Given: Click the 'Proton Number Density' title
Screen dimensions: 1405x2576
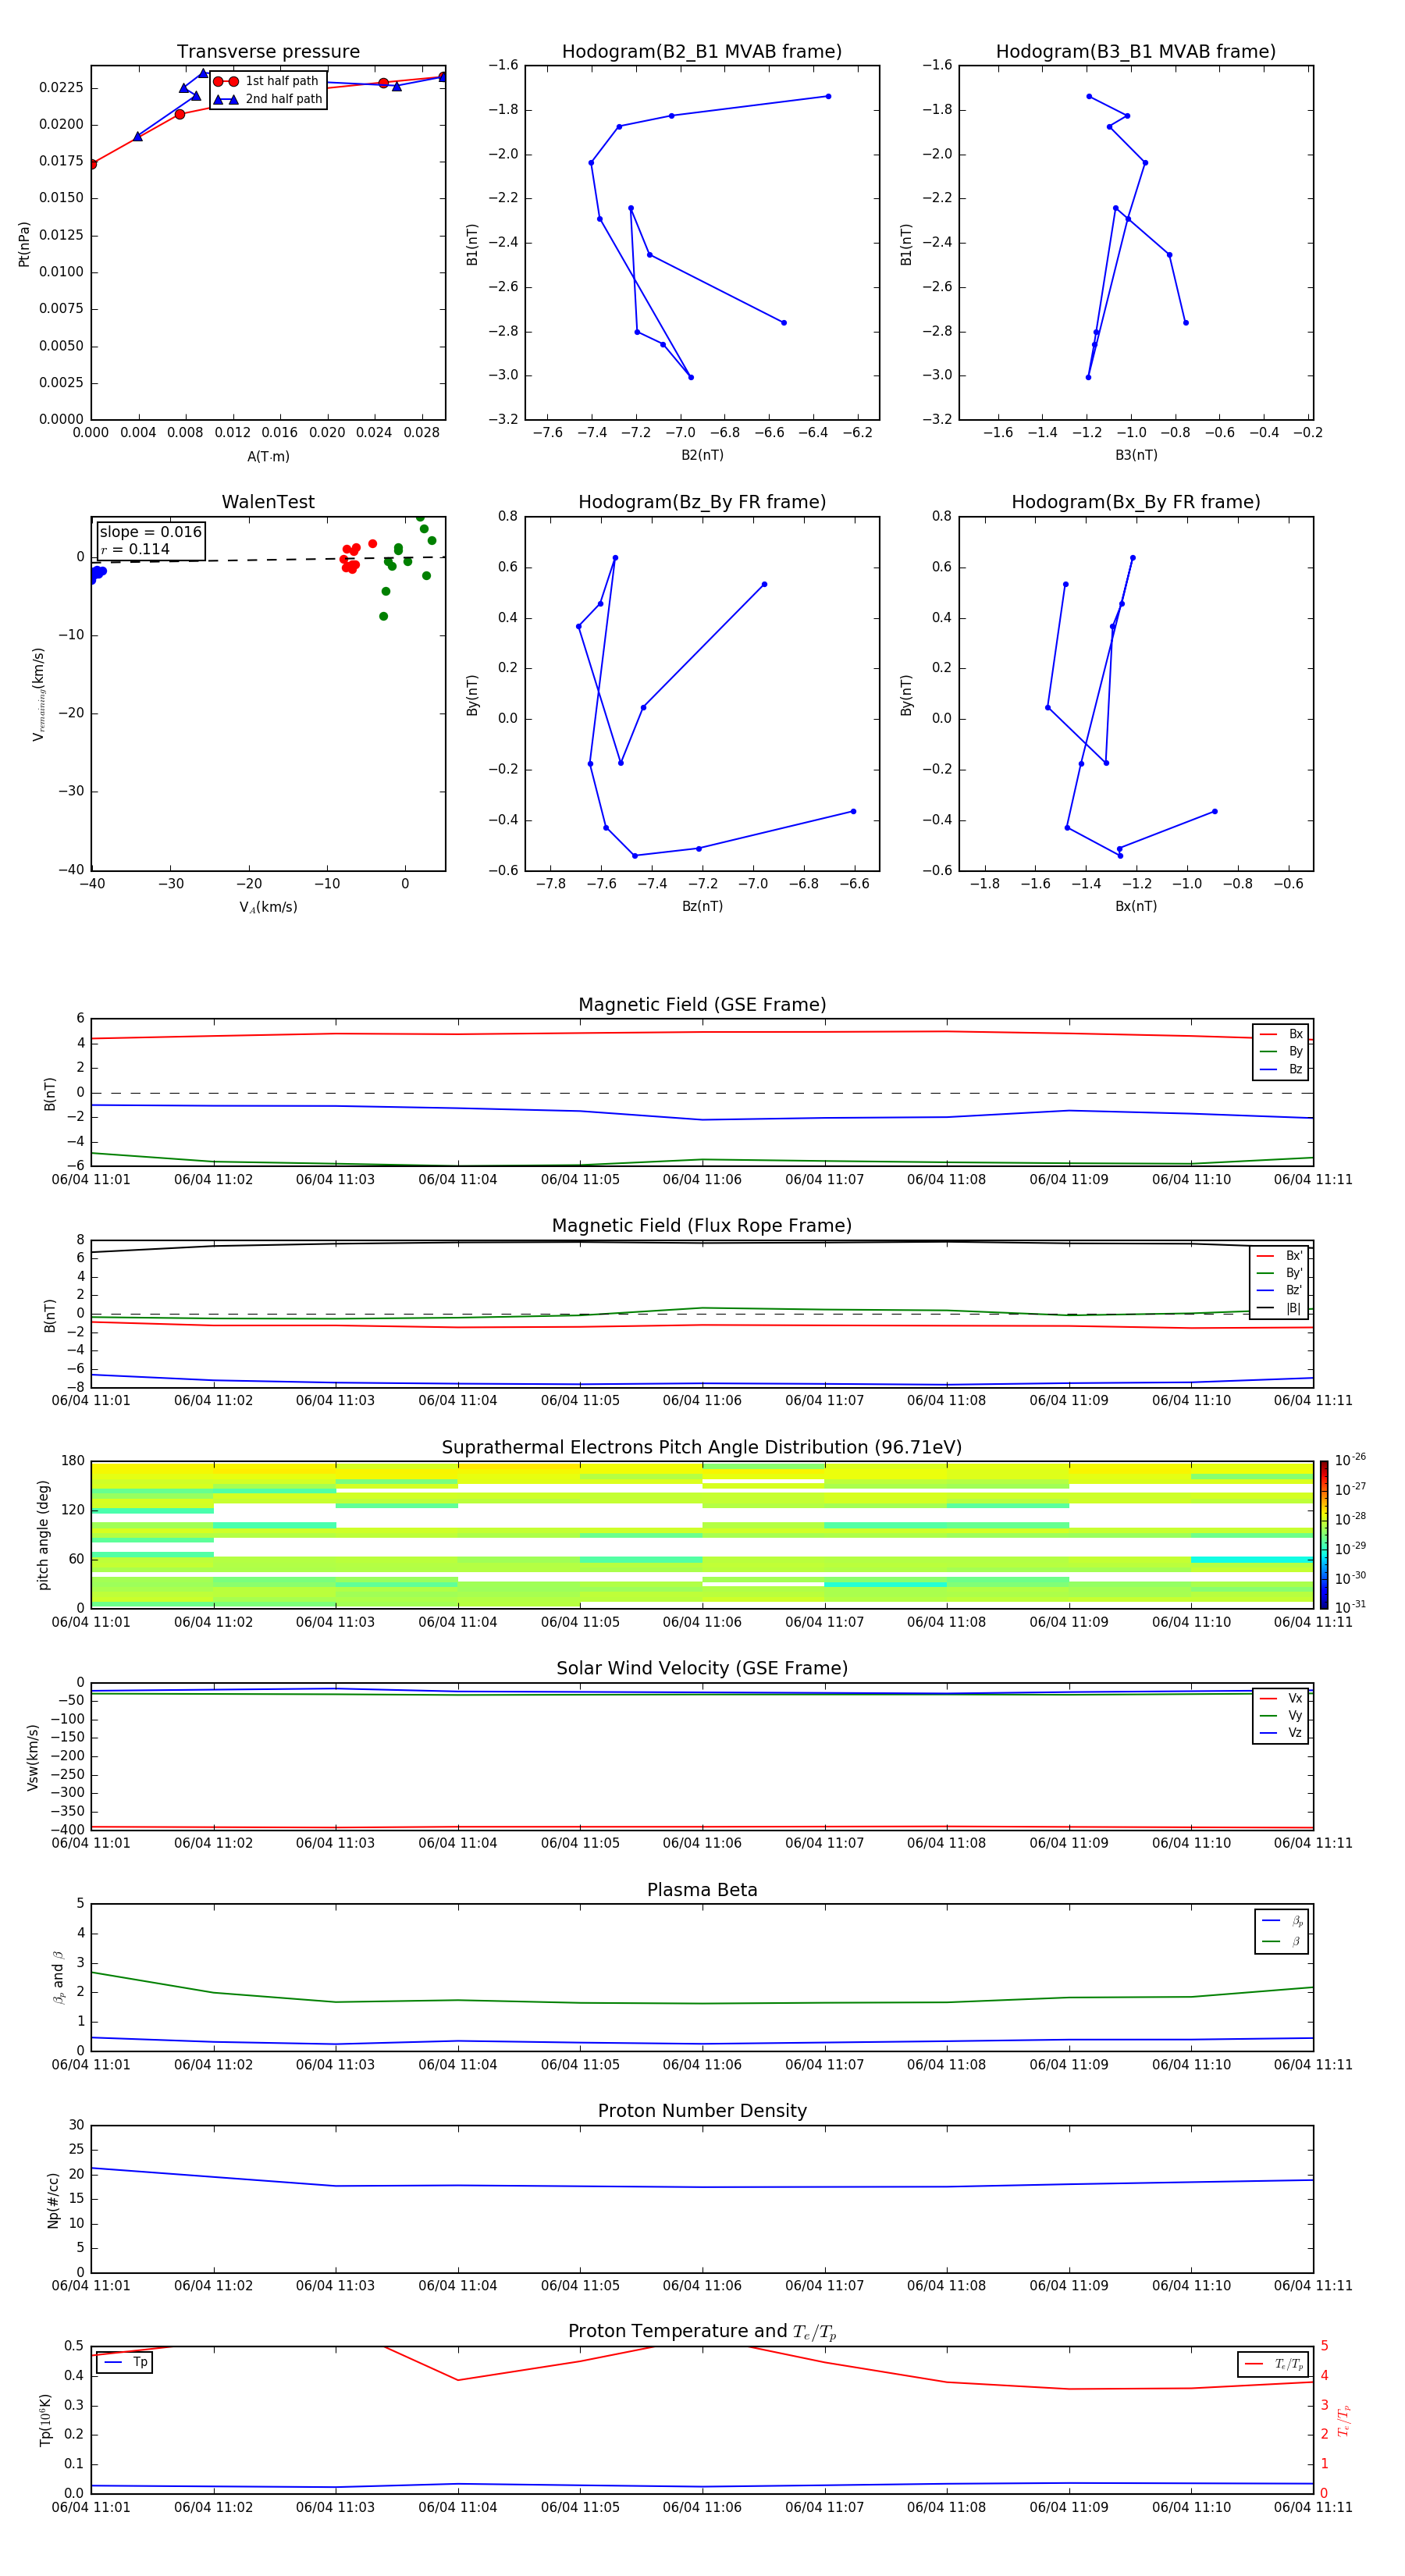Looking at the screenshot, I should point(702,2111).
